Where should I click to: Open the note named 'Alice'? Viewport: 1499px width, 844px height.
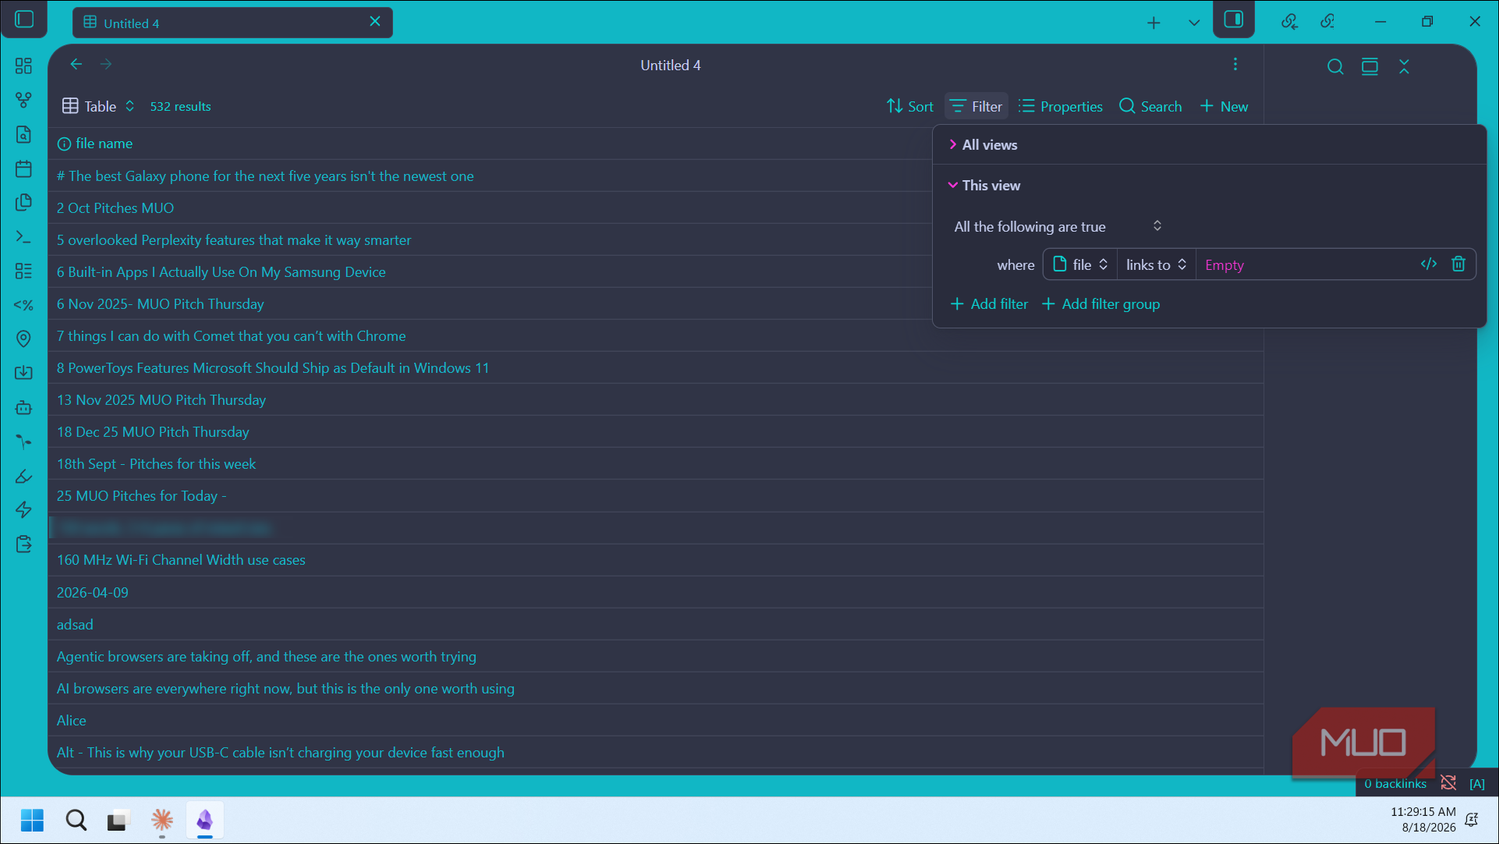(71, 720)
